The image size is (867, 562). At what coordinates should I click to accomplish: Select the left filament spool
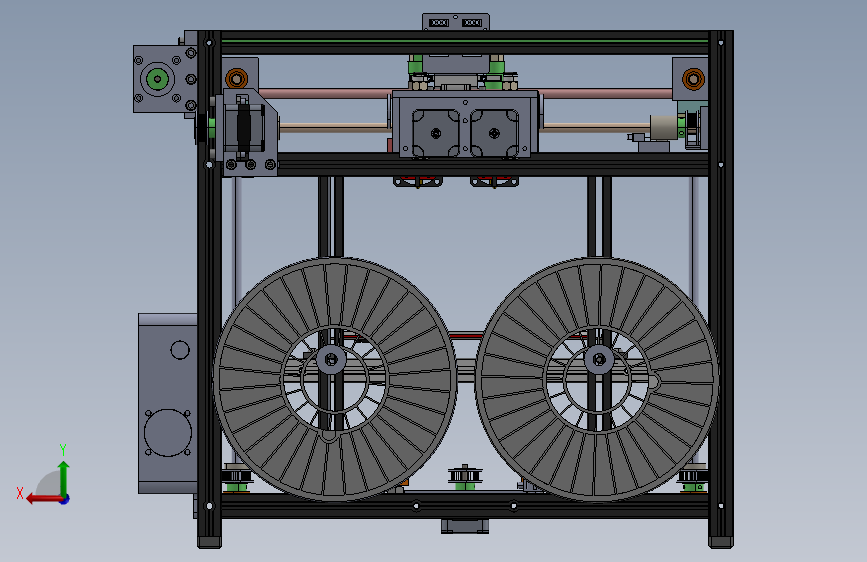335,379
